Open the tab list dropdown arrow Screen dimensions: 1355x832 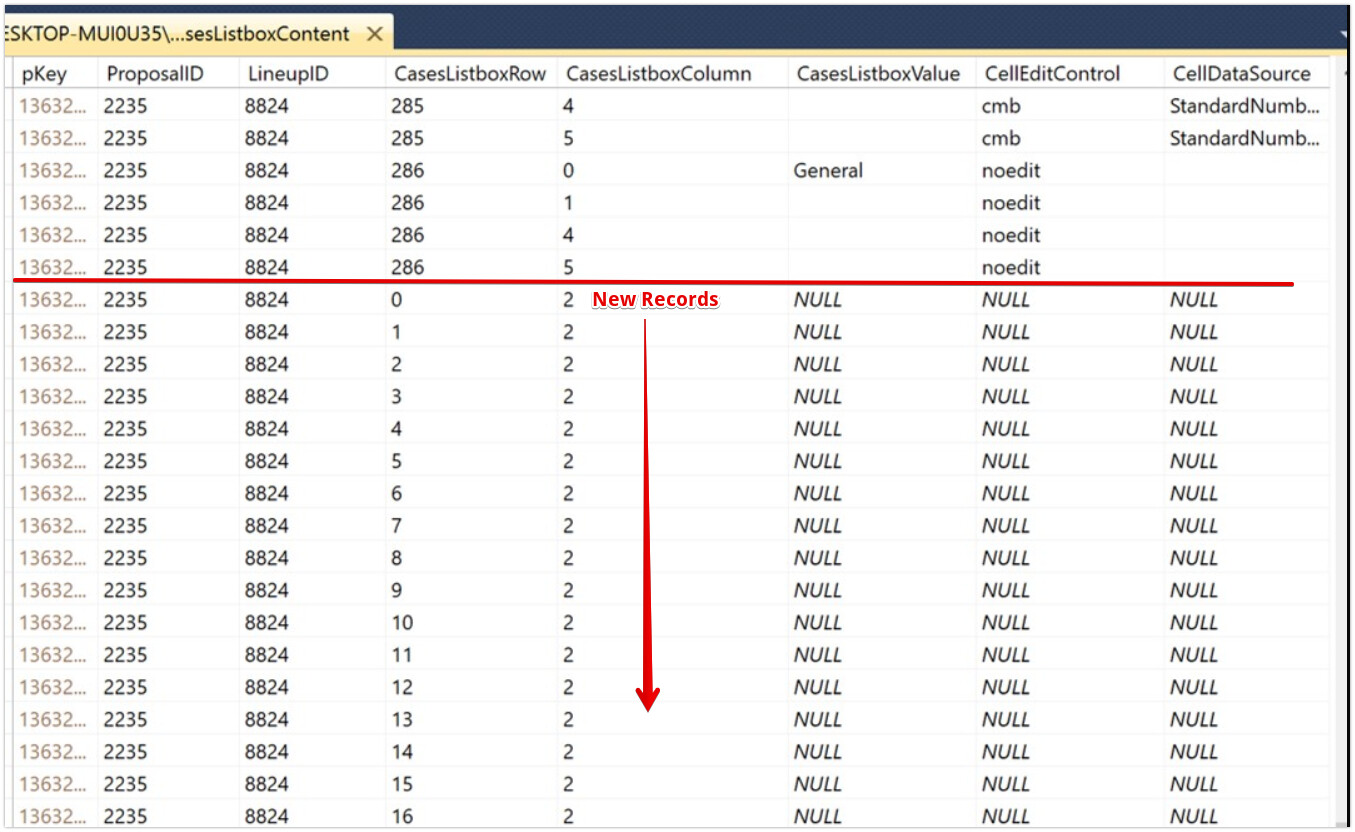point(1343,34)
